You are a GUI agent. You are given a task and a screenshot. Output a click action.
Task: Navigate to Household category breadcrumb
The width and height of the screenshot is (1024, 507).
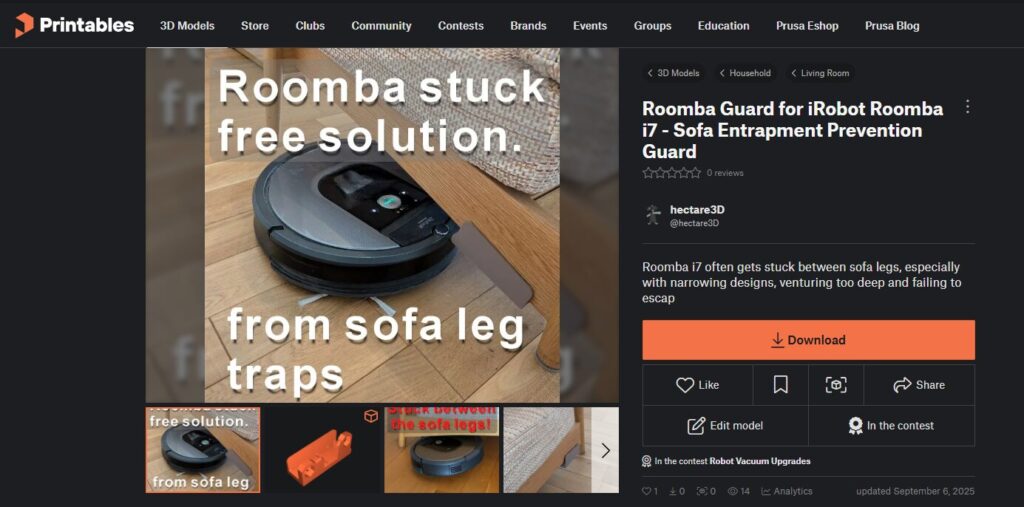[x=745, y=73]
